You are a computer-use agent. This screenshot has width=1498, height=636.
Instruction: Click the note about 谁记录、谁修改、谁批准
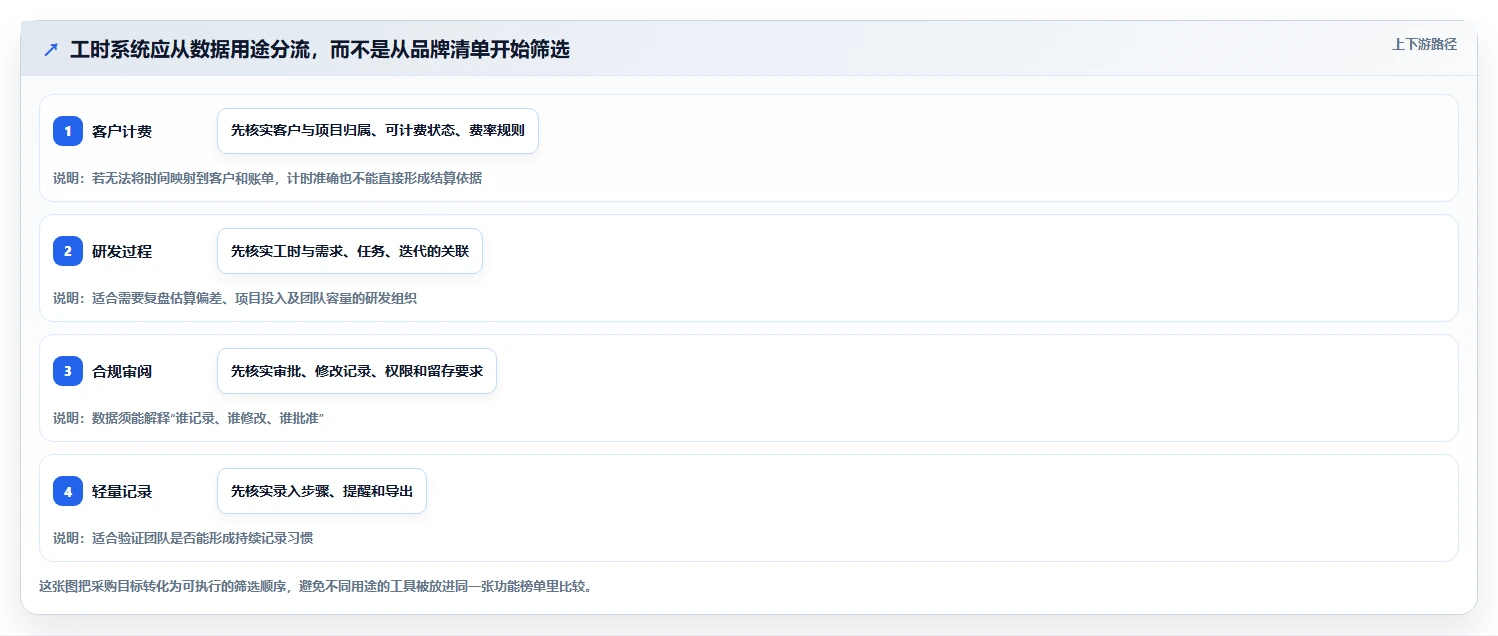pyautogui.click(x=189, y=418)
